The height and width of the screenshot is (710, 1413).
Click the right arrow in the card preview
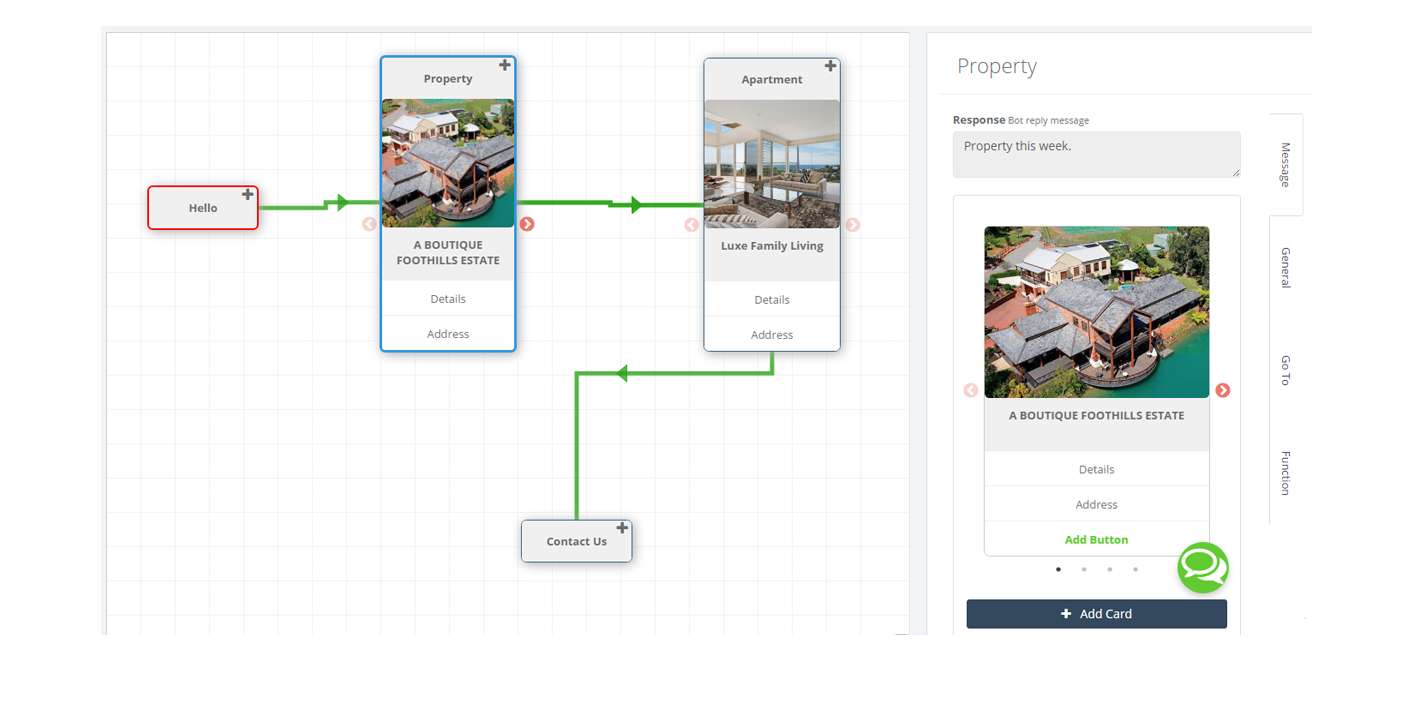point(1223,391)
